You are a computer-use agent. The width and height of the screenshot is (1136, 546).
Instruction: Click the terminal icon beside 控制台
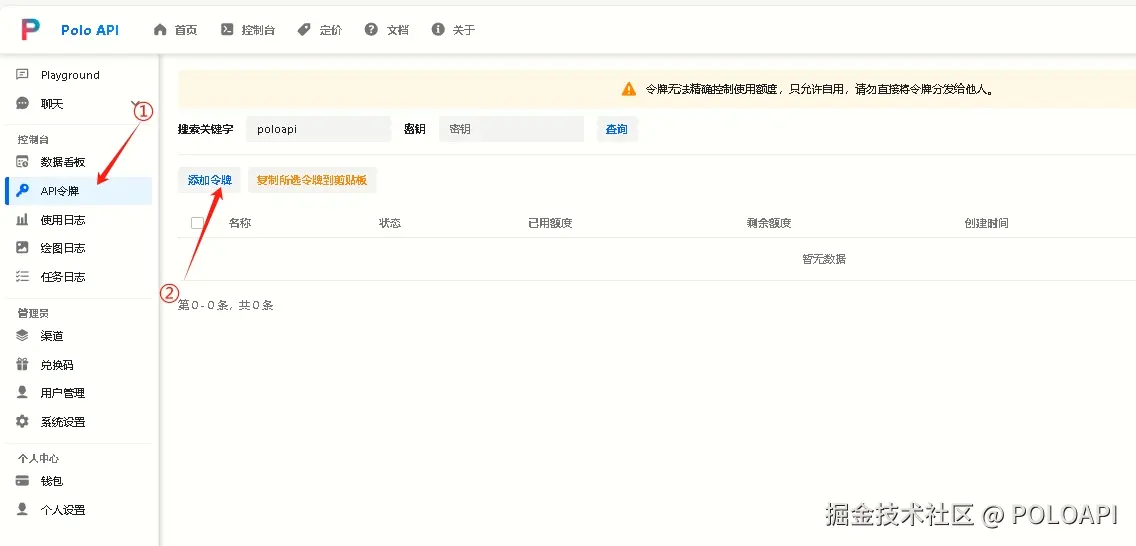[x=227, y=30]
